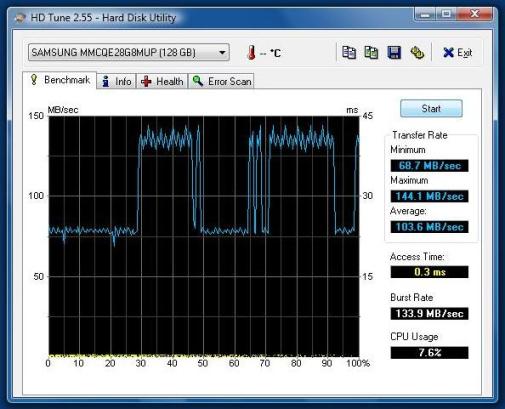Open the Info tab
This screenshot has height=409, width=505.
[116, 81]
